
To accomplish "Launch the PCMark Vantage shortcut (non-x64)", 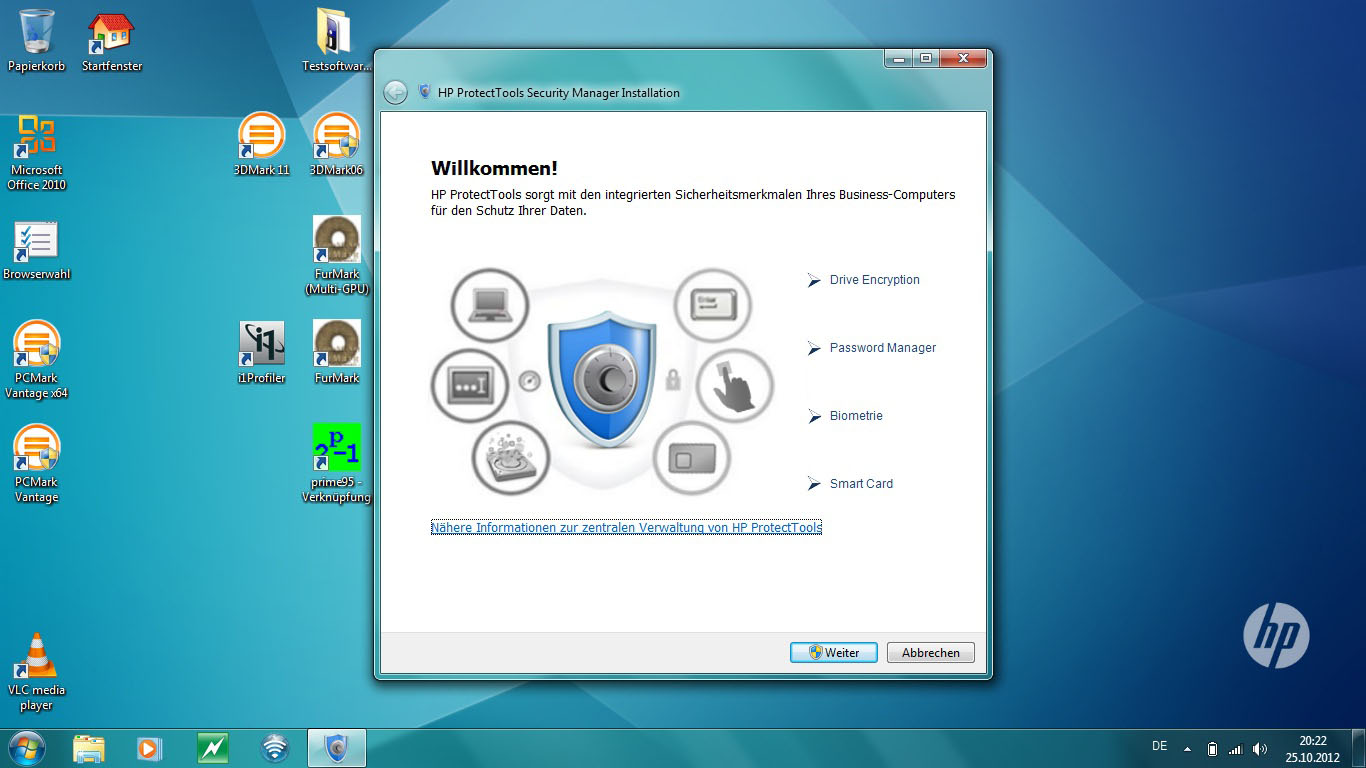I will point(37,464).
